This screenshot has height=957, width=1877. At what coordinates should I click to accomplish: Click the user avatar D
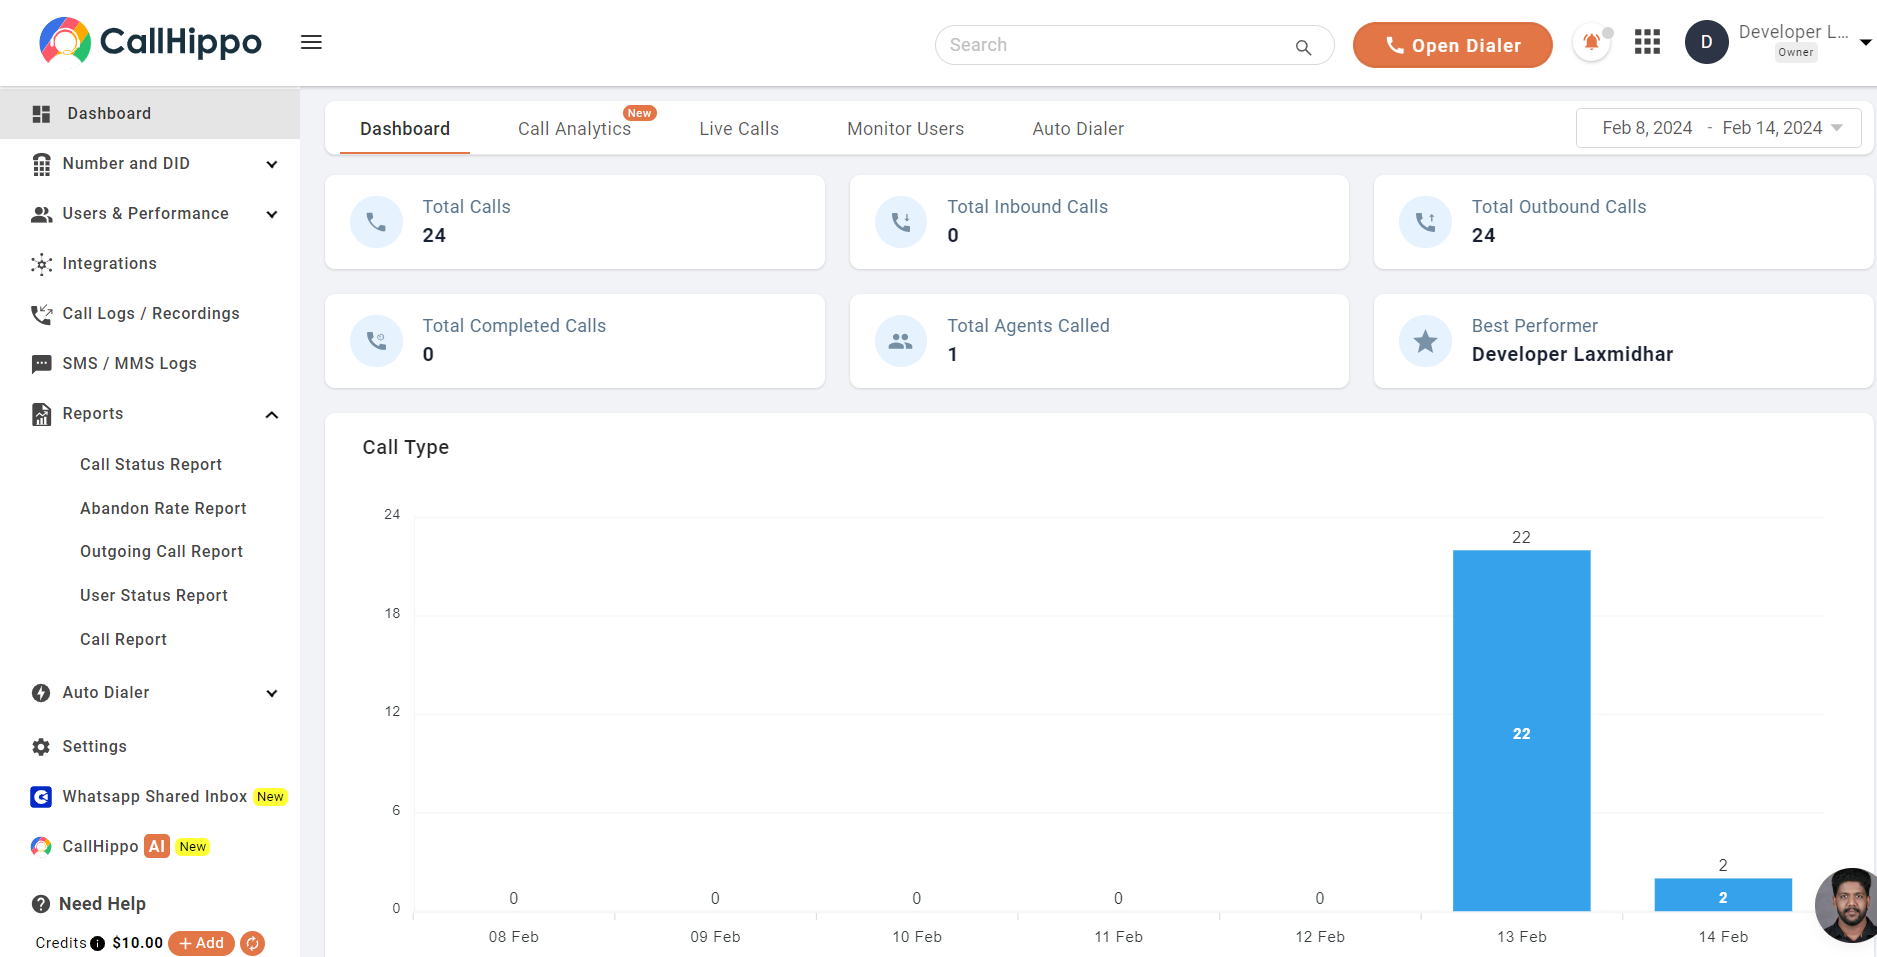pyautogui.click(x=1706, y=42)
